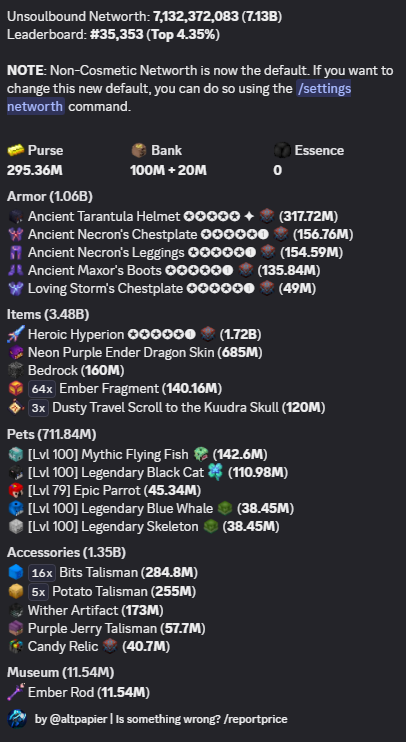Viewport: 406px width, 742px height.
Task: Click the Heroic Hyperion sword icon
Action: pyautogui.click(x=16, y=334)
